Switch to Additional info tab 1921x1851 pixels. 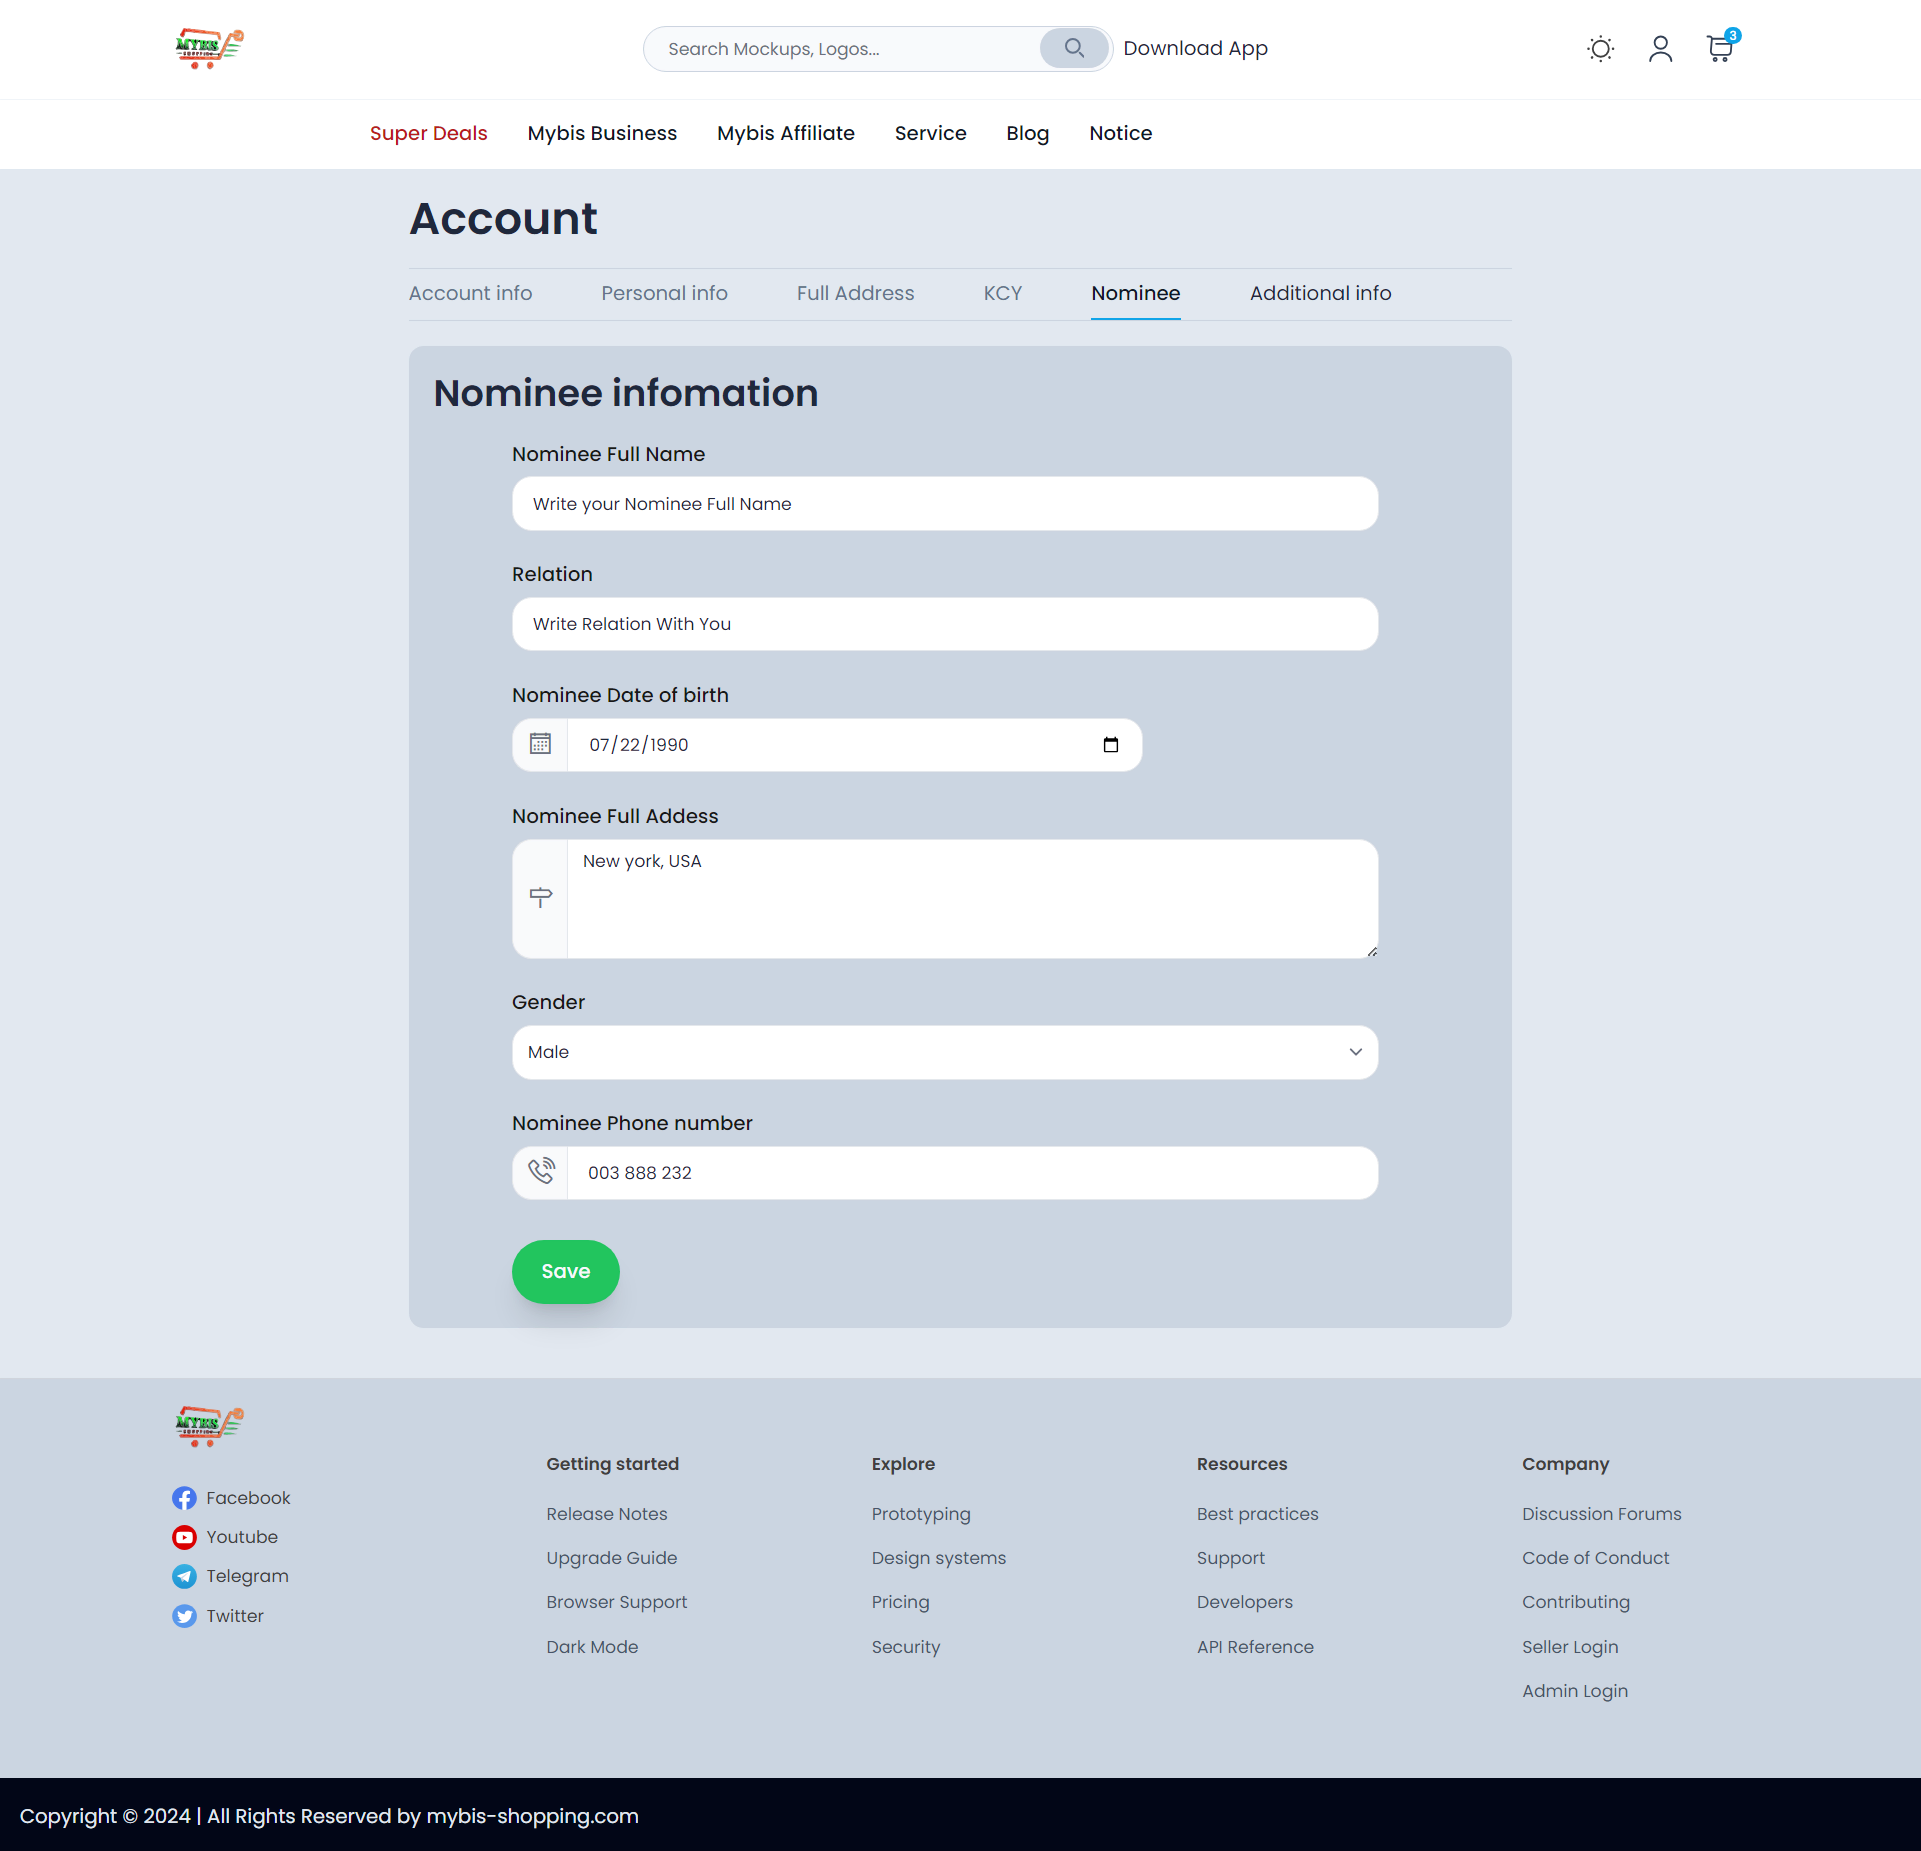click(1320, 293)
